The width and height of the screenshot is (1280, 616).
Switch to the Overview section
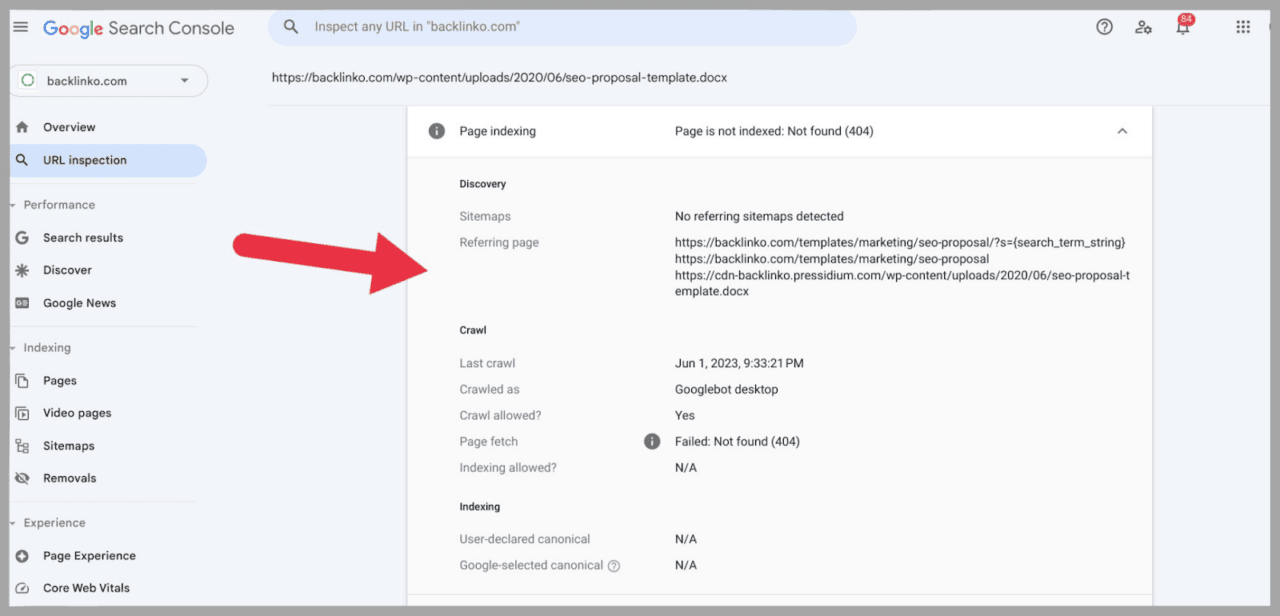69,127
